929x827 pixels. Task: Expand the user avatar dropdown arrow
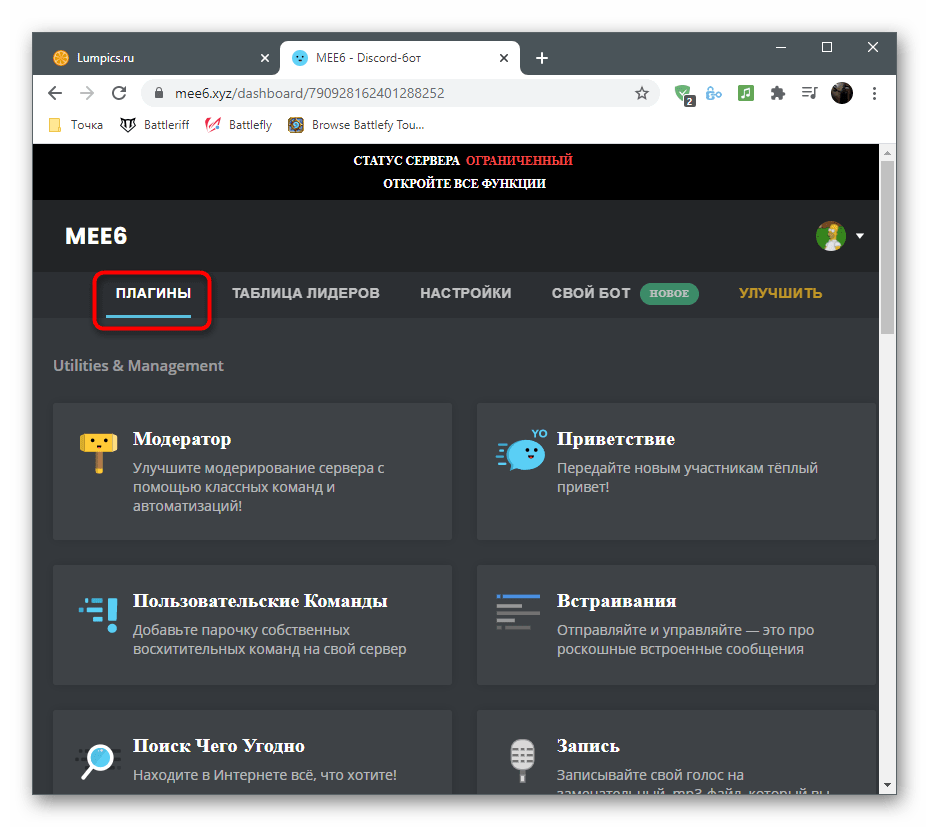[x=860, y=237]
